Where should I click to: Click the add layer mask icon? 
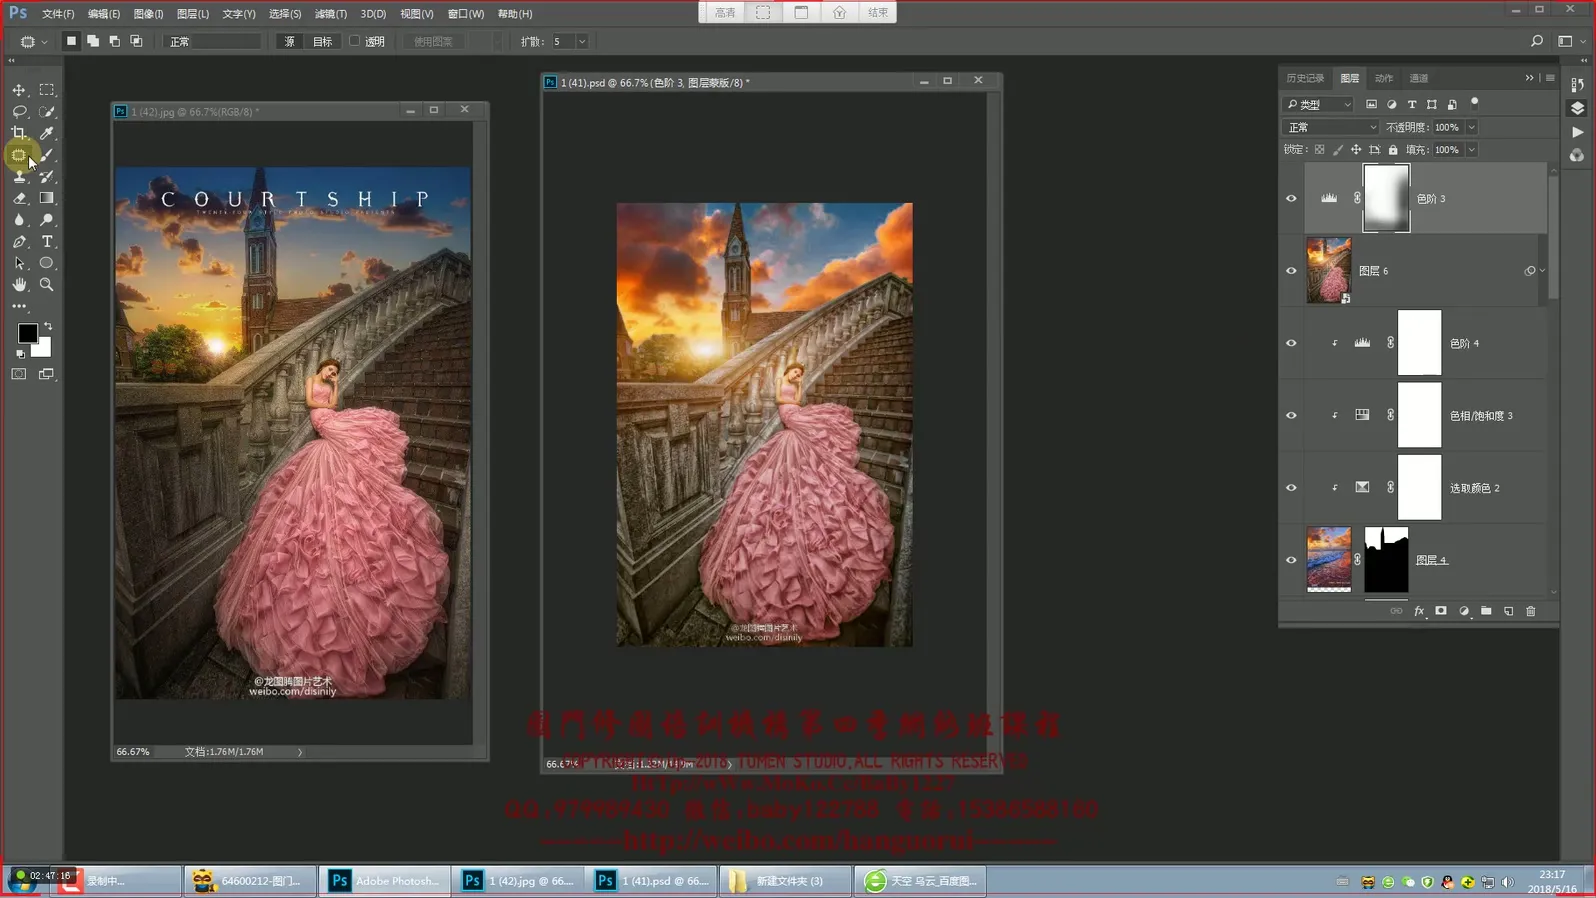1441,611
